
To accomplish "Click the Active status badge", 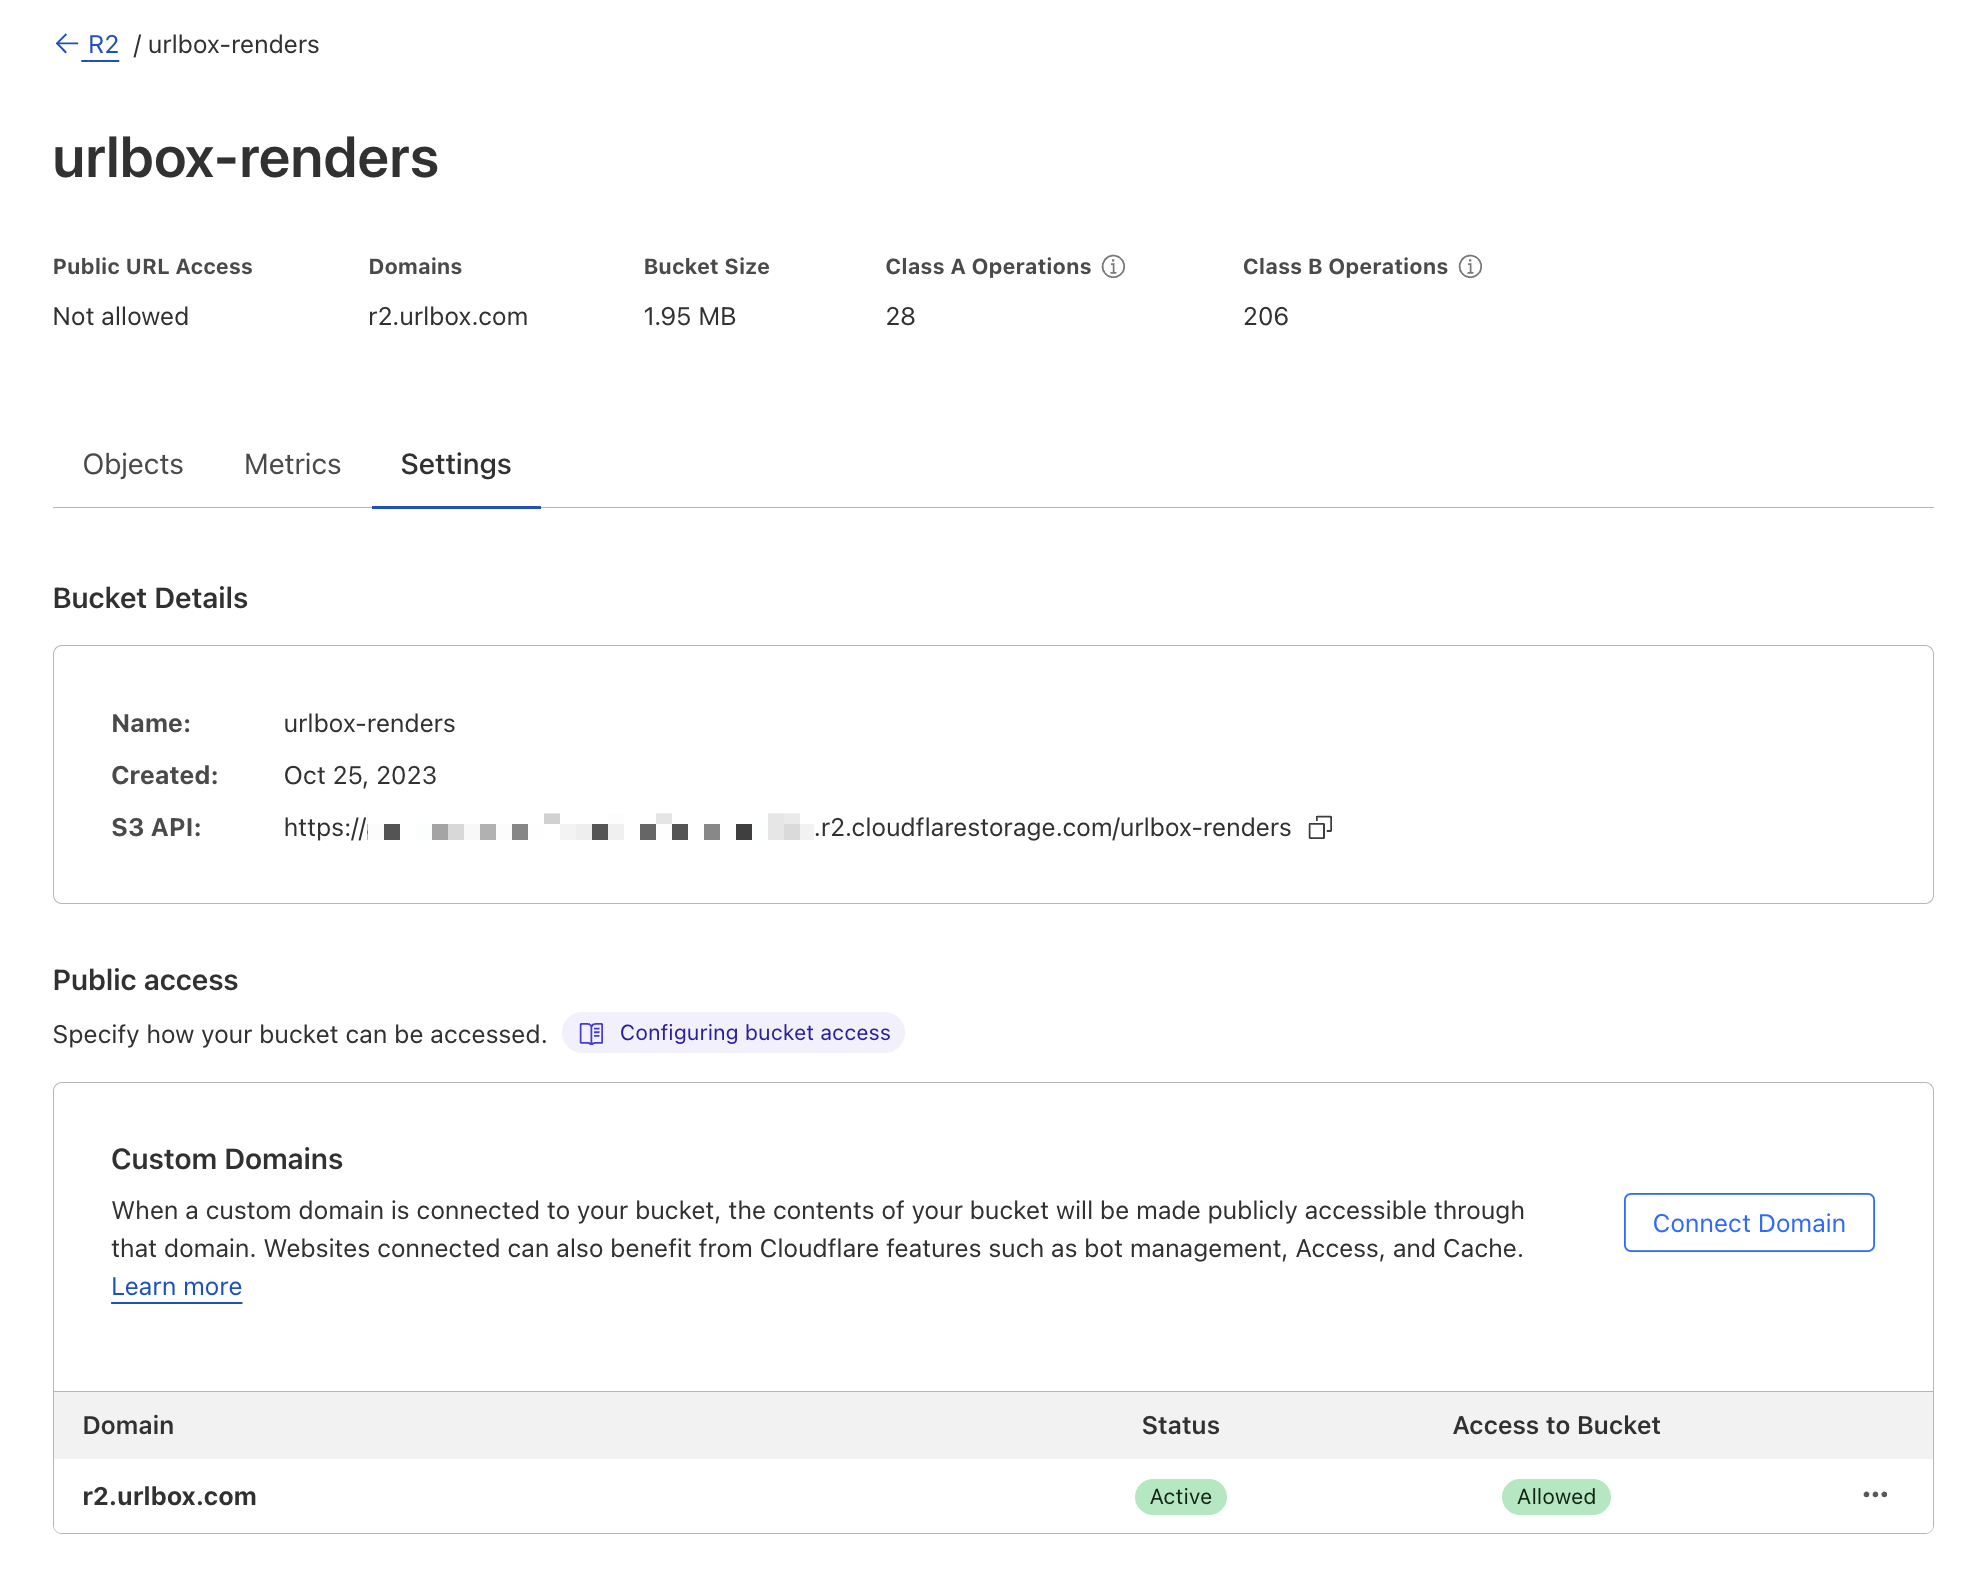I will point(1180,1497).
